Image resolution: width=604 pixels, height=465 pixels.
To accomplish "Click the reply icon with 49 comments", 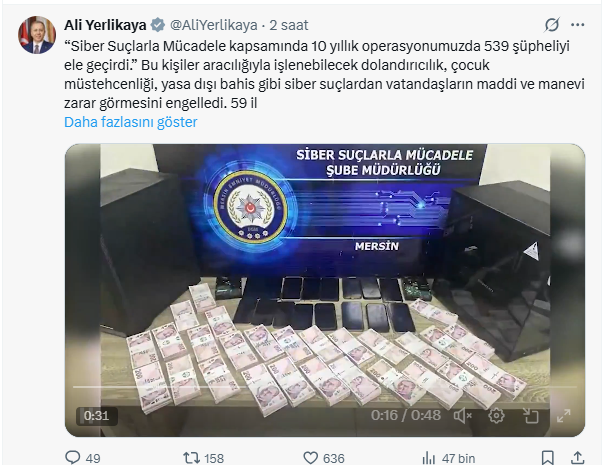I will coord(72,458).
